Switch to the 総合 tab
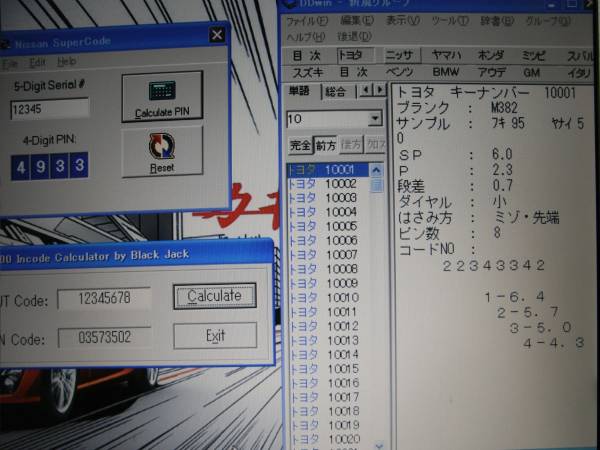The image size is (600, 450). coord(336,92)
